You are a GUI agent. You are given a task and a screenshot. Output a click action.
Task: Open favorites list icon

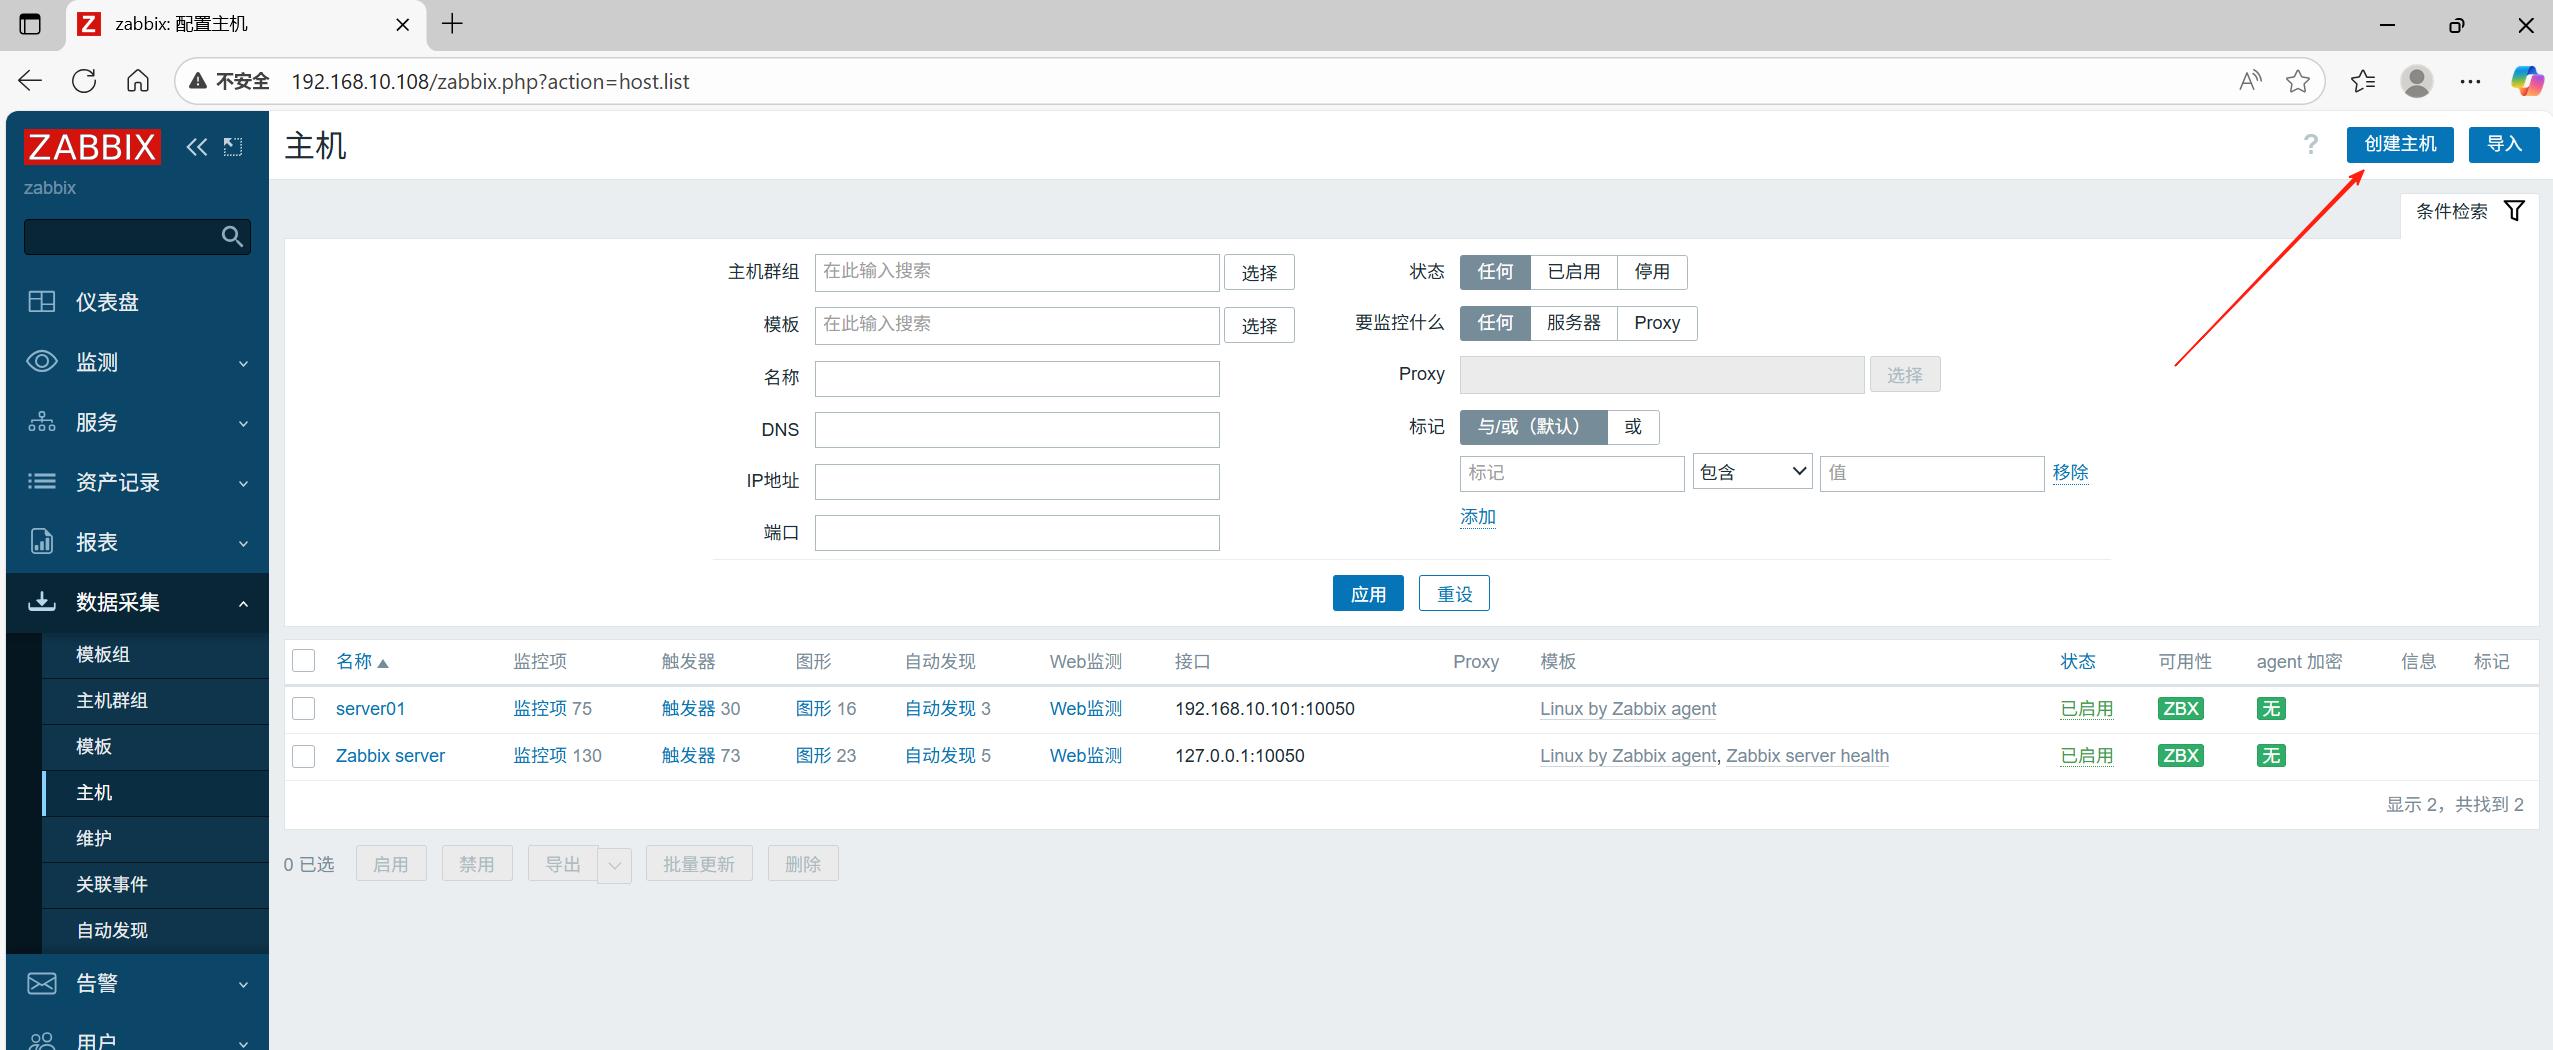2363,81
